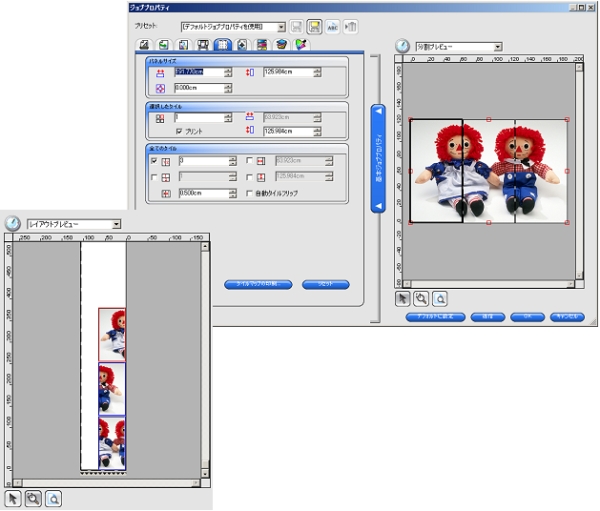Select the zoom magnifier tool under the layout preview

pos(33,499)
